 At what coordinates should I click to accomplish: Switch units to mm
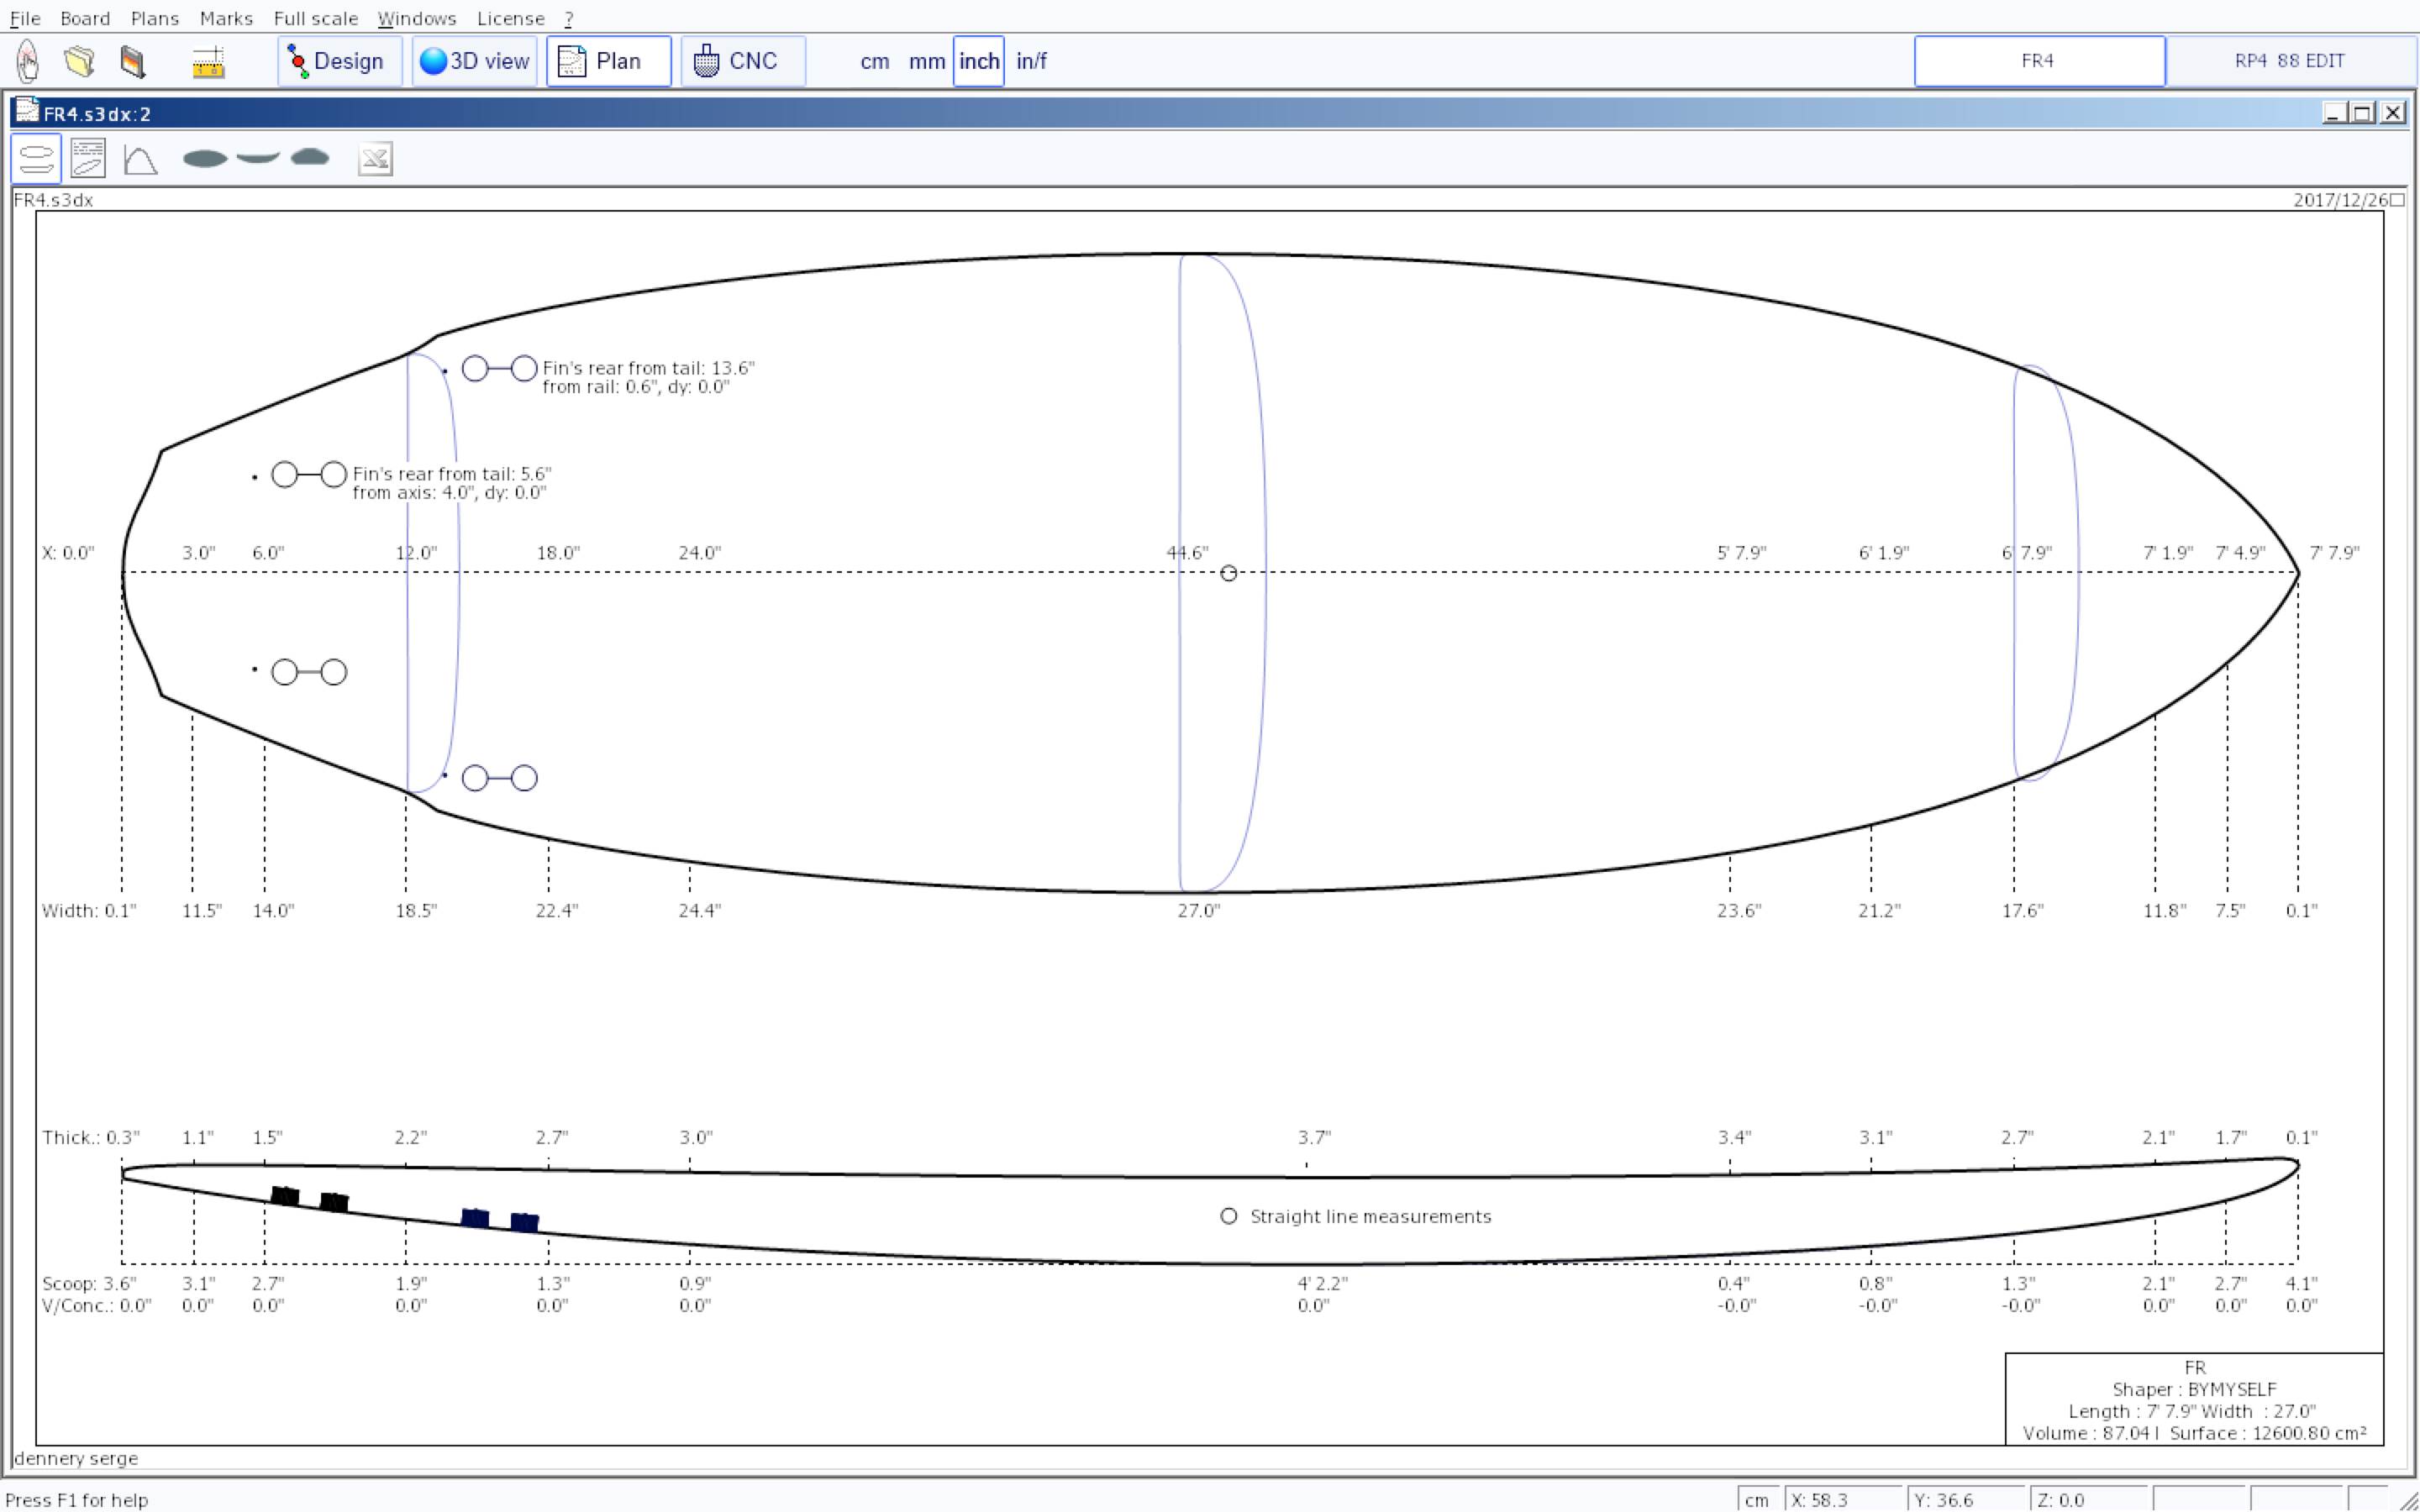coord(926,61)
